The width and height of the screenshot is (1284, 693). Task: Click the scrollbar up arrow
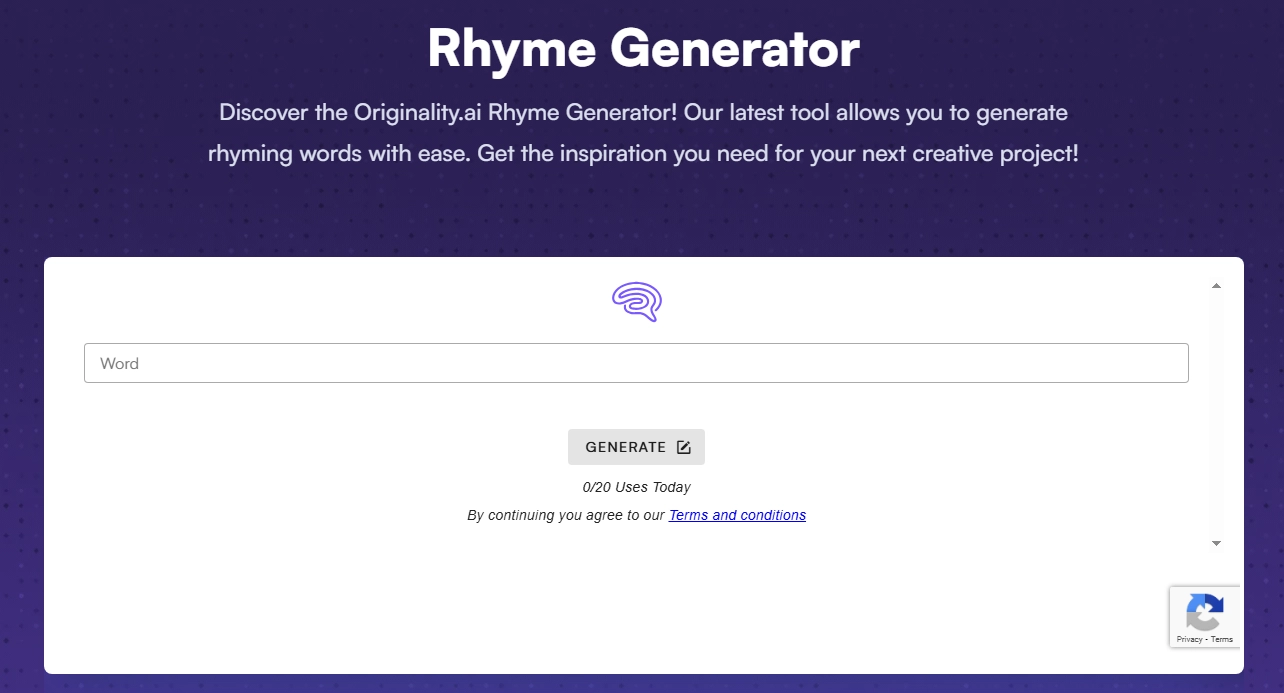pyautogui.click(x=1216, y=284)
